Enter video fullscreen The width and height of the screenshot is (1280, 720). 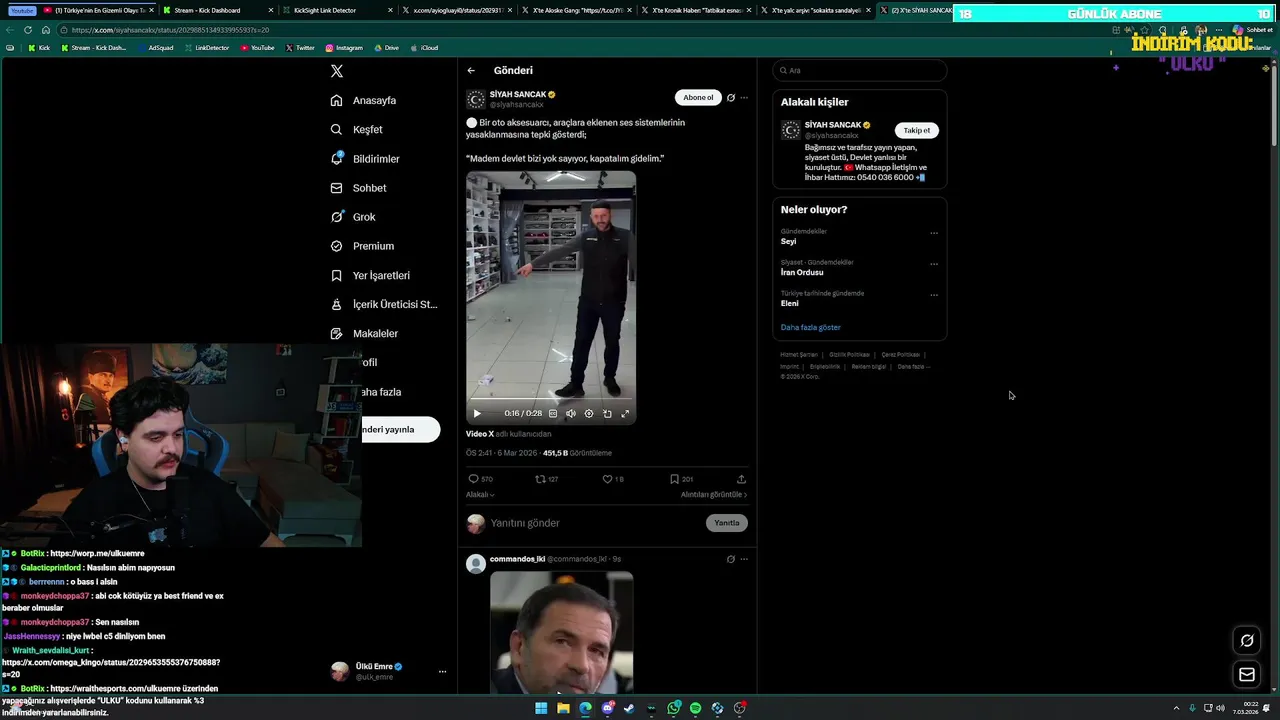pyautogui.click(x=625, y=413)
